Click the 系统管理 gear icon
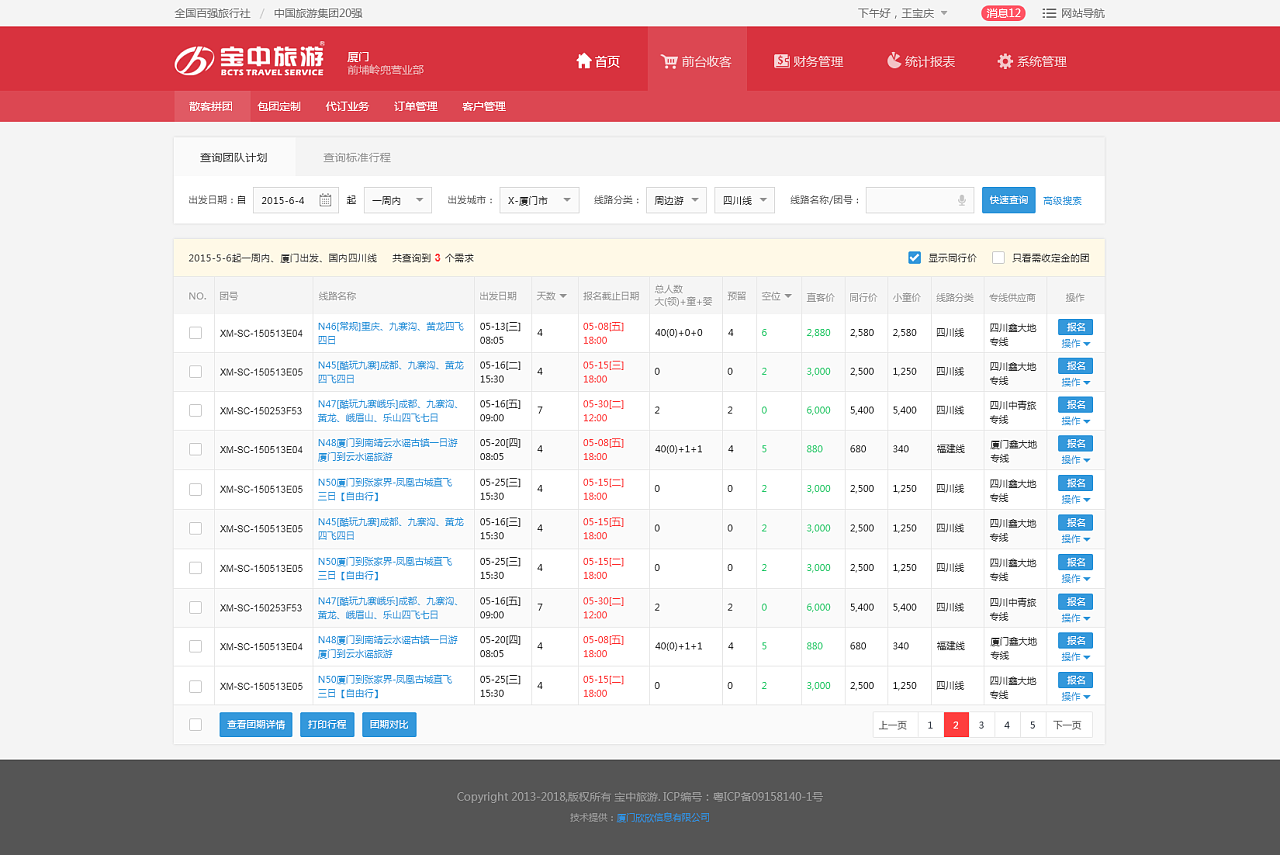The height and width of the screenshot is (855, 1280). (1003, 60)
